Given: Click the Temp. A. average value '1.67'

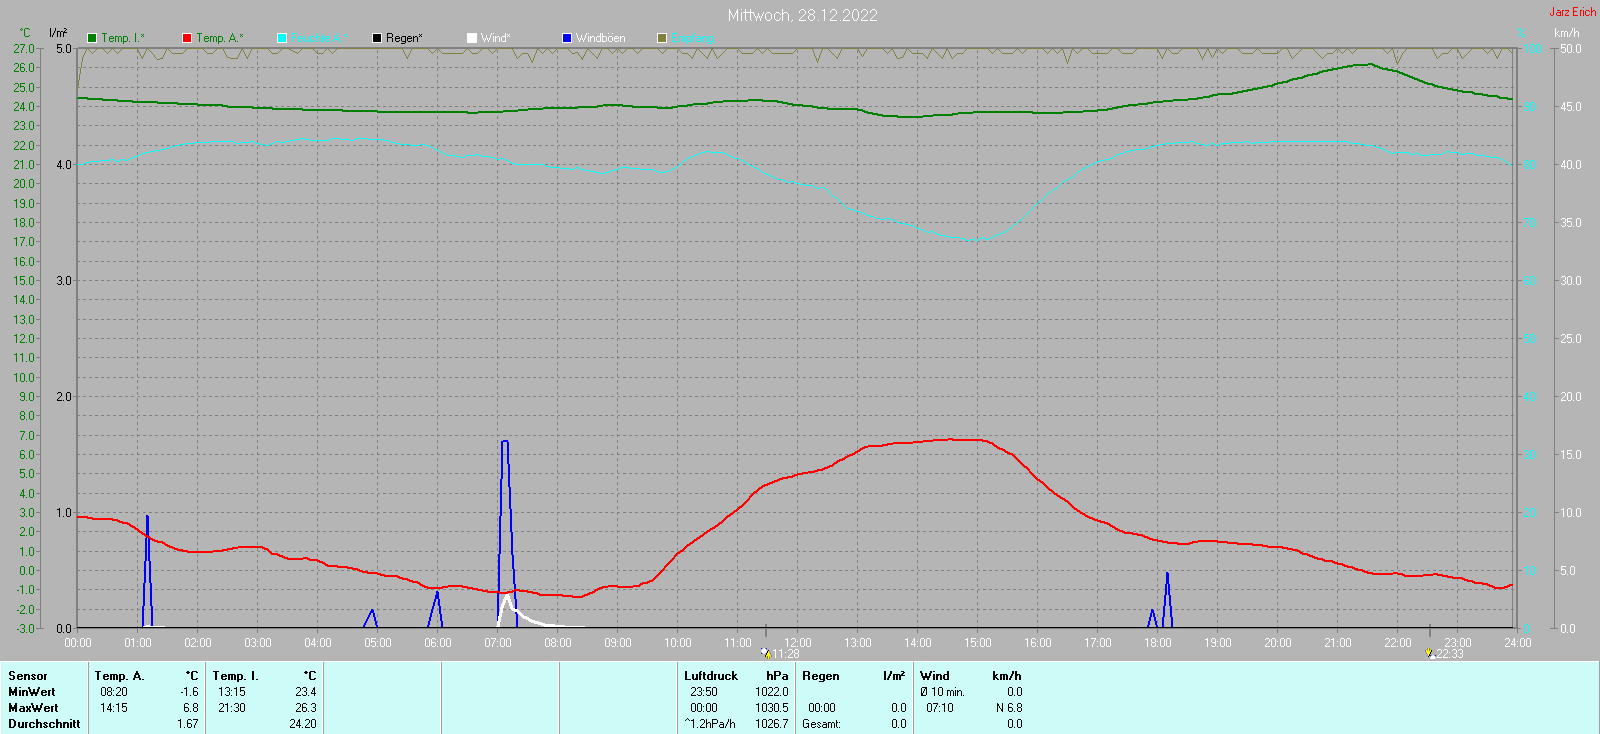Looking at the screenshot, I should coord(188,724).
